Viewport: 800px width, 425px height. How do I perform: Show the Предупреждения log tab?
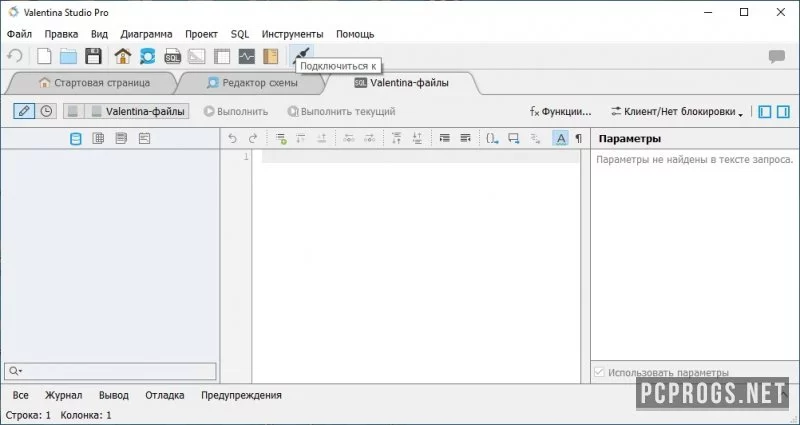(x=241, y=395)
